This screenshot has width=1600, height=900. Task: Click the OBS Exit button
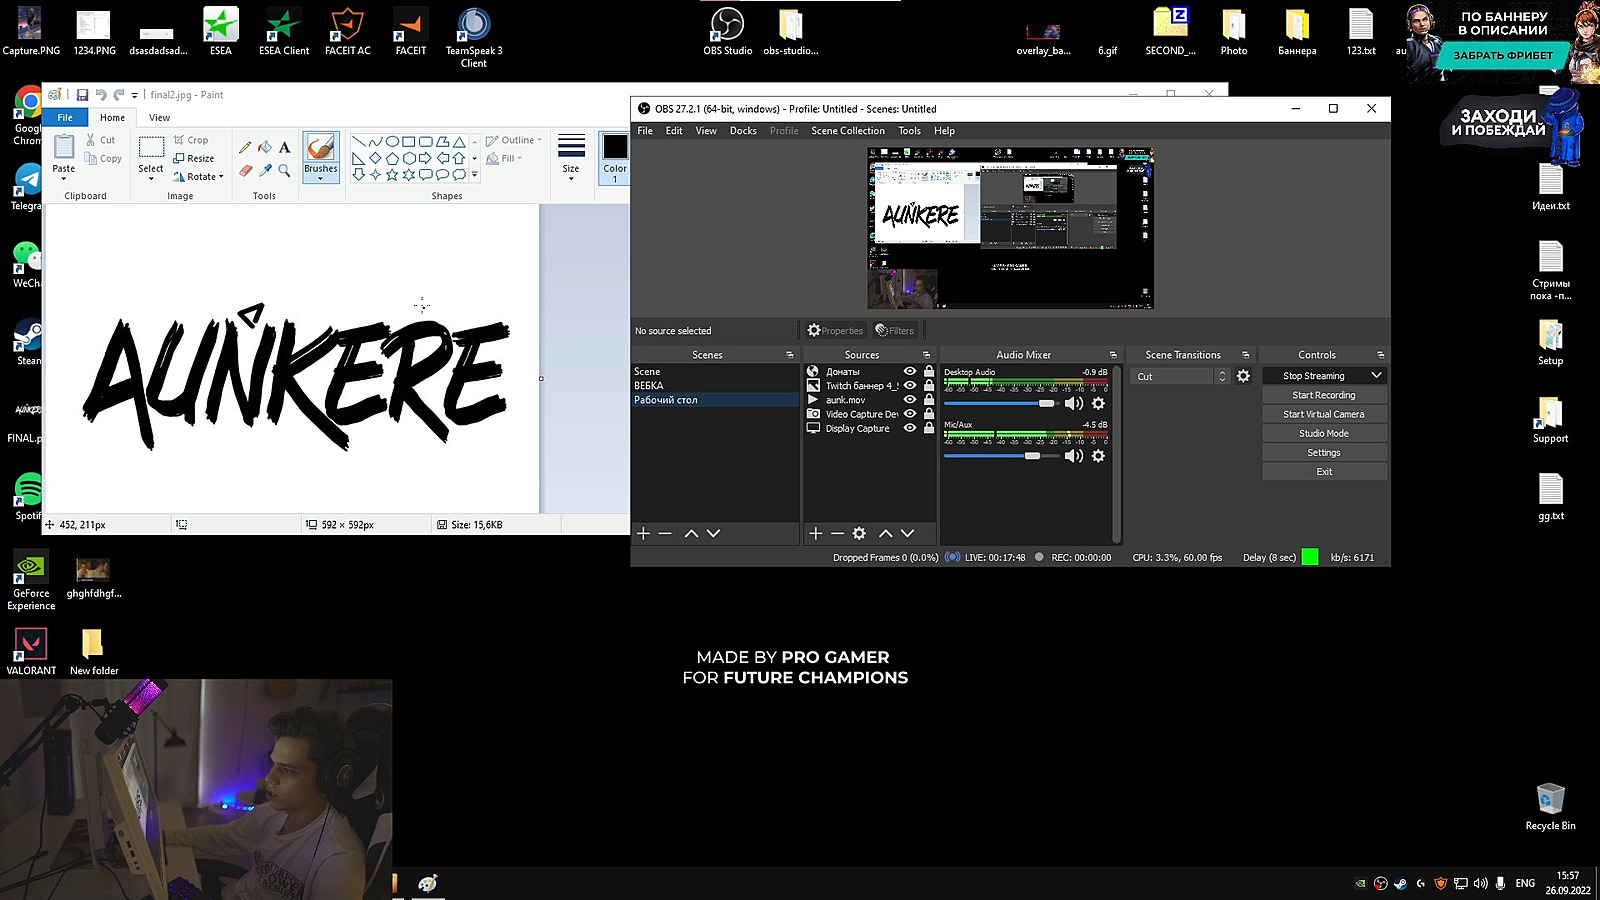(1324, 471)
